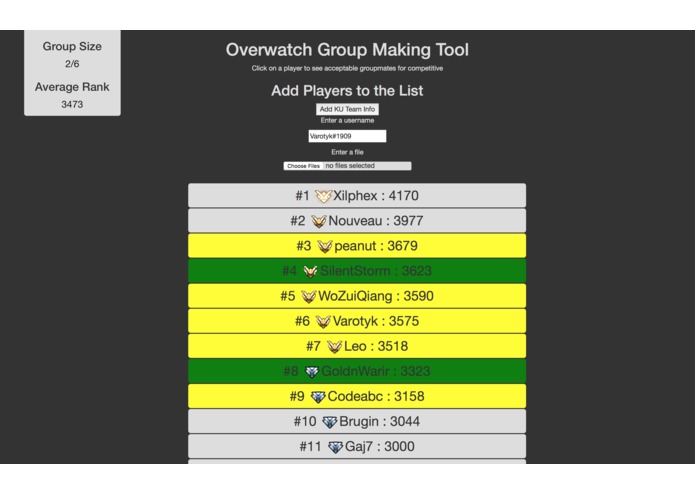
Task: Click the 'no files selected' file label
Action: 350,166
